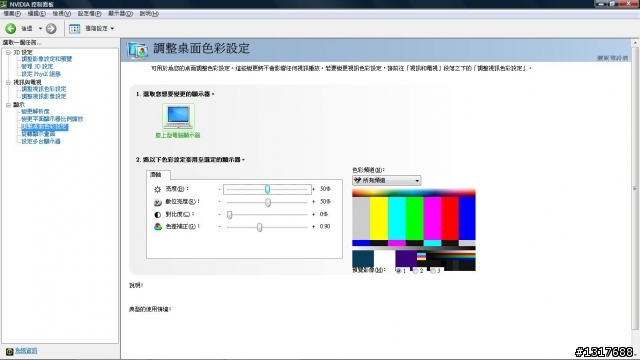
Task: Click the plus sign on 亮度 slider
Action: click(313, 189)
